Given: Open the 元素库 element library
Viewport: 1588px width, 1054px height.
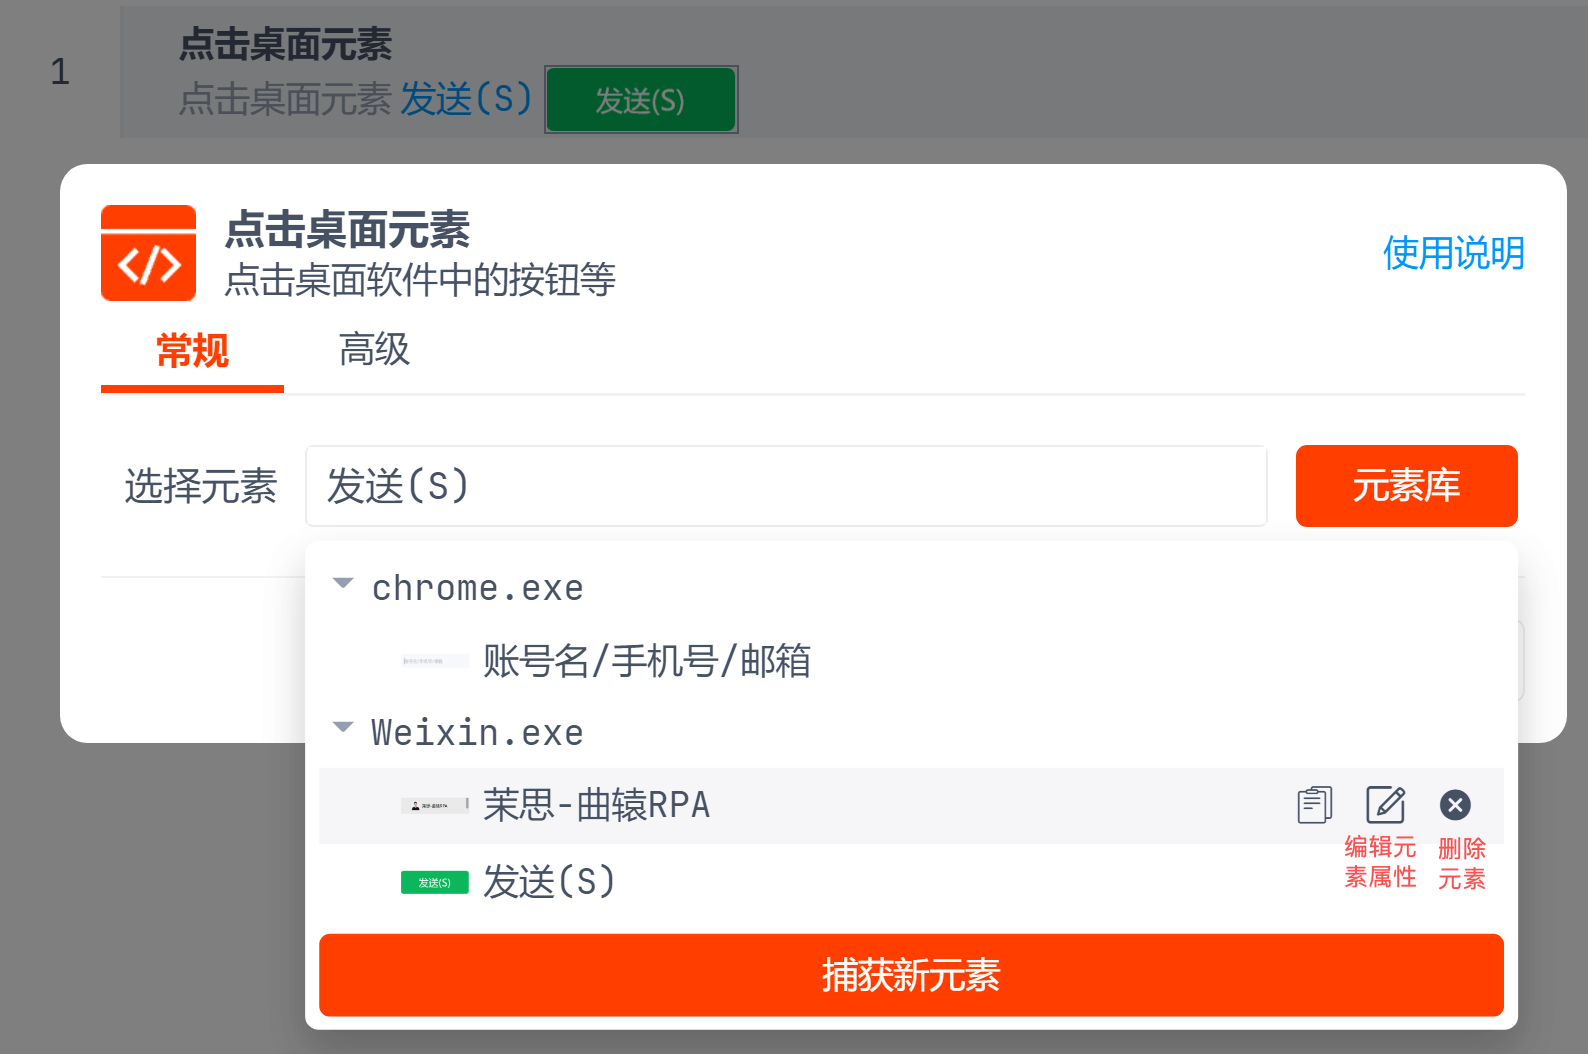Looking at the screenshot, I should click(1406, 486).
